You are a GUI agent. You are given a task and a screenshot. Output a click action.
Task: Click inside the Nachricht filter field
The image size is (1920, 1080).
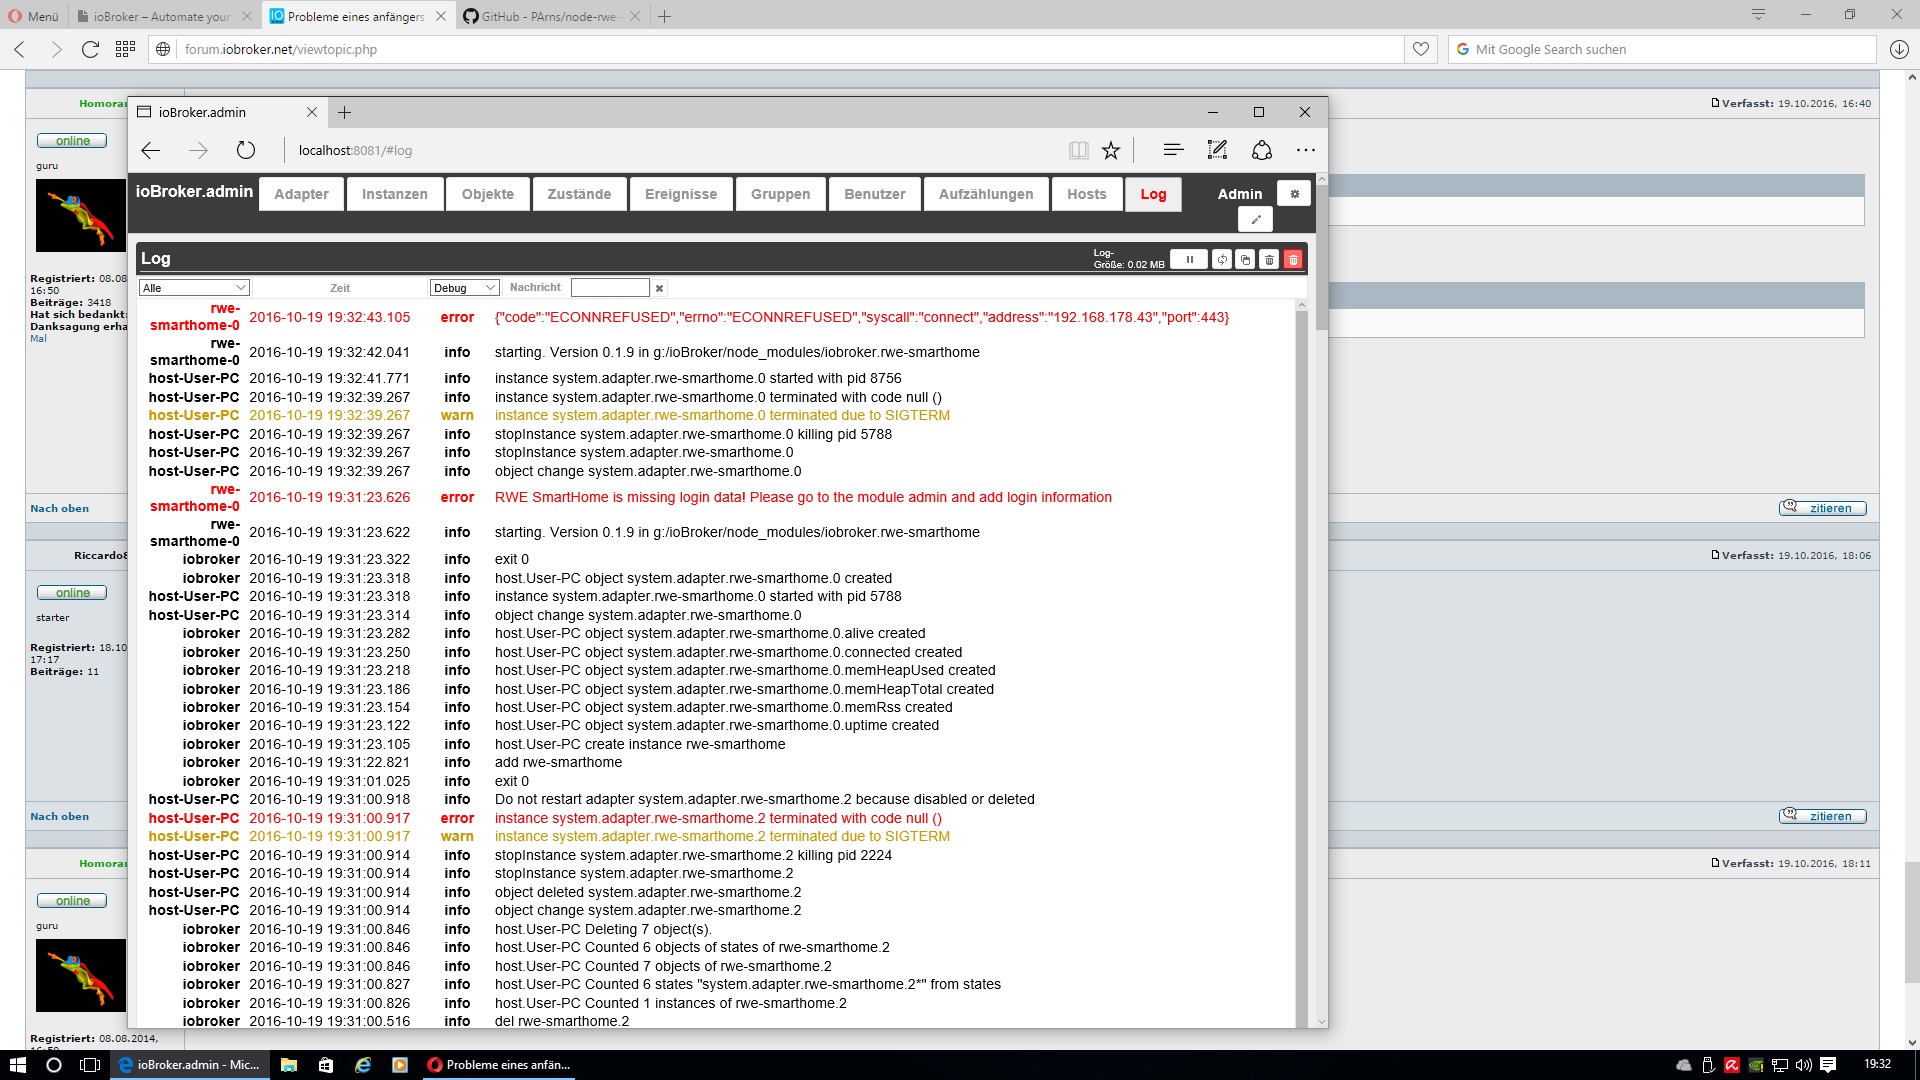[610, 288]
